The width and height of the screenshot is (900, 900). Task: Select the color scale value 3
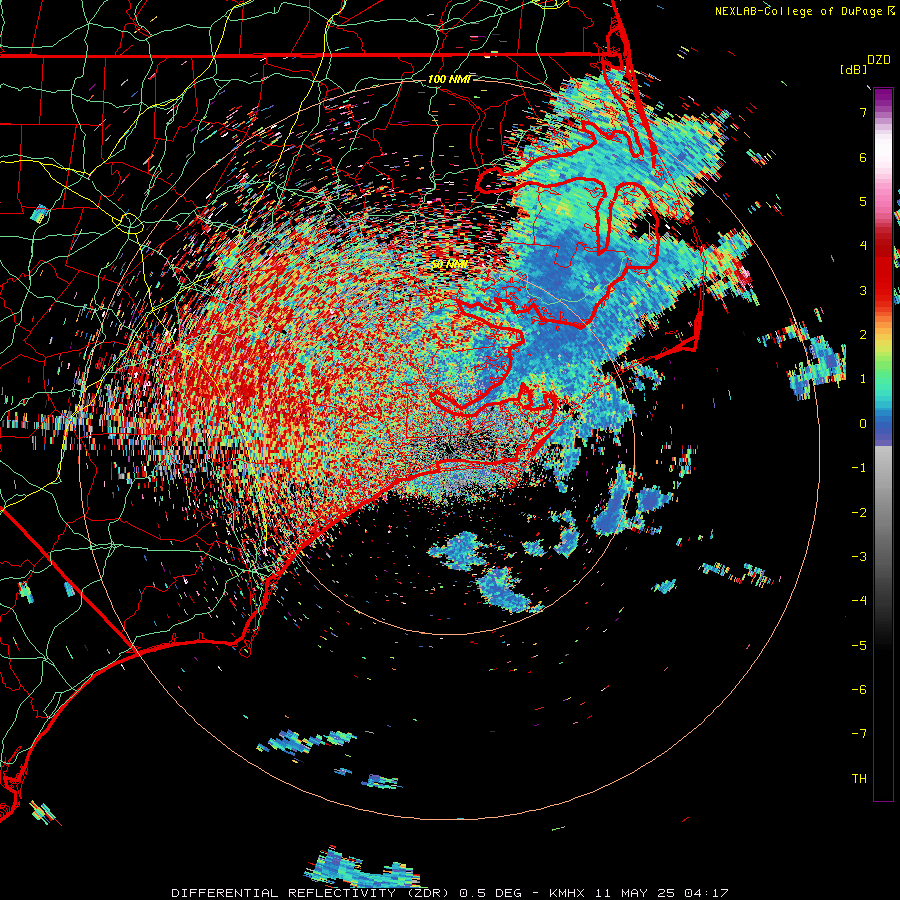coord(863,290)
